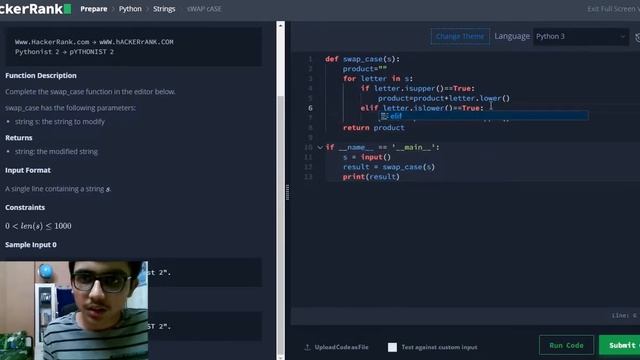Click the 'print(result)' code line
The image size is (640, 360).
[371, 177]
